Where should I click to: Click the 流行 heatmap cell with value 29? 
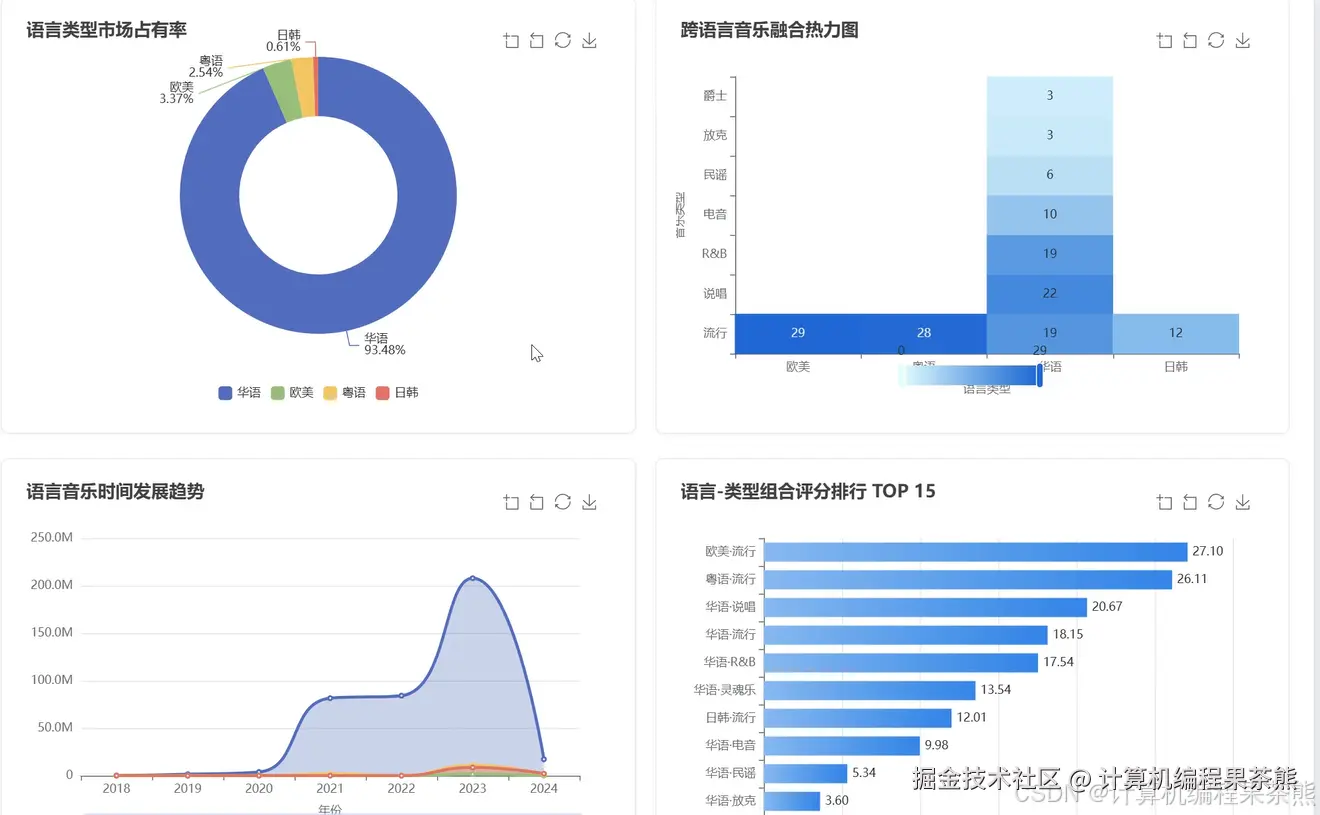(x=798, y=333)
